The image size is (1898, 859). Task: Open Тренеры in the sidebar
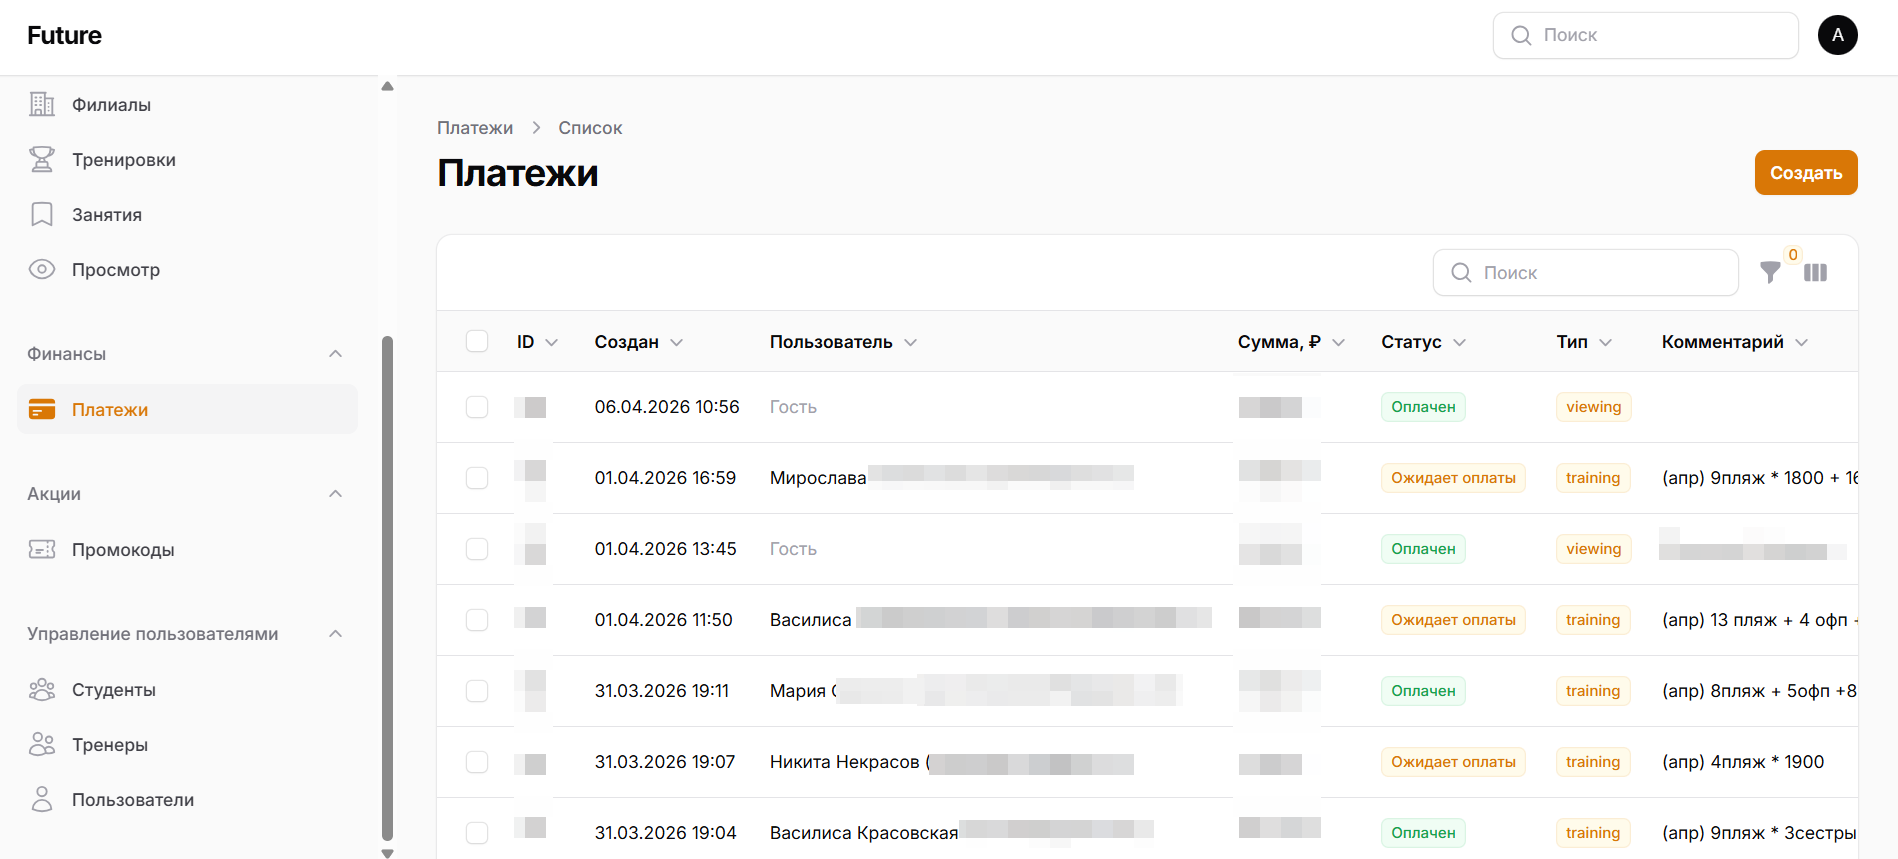click(110, 745)
